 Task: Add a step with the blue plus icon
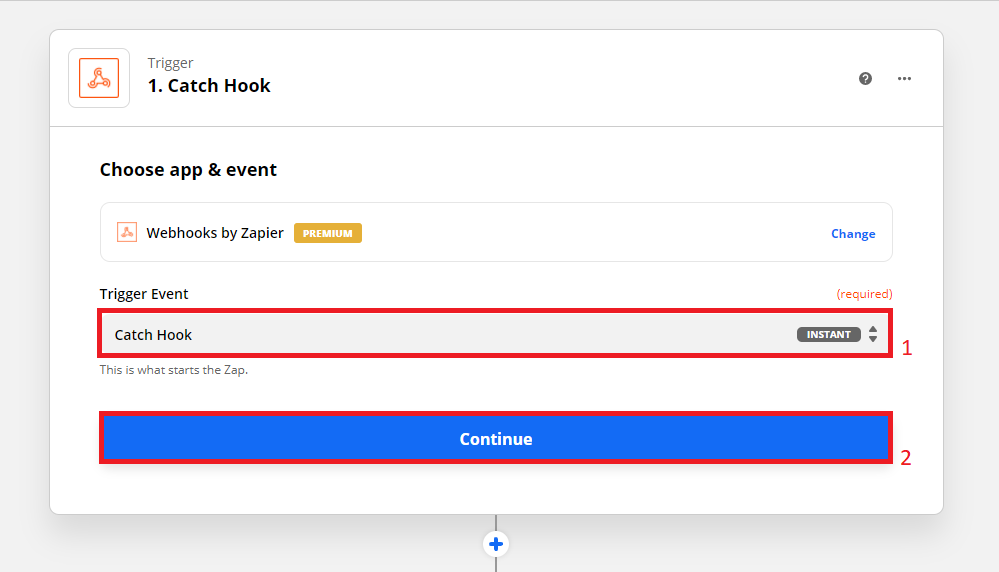(x=496, y=544)
